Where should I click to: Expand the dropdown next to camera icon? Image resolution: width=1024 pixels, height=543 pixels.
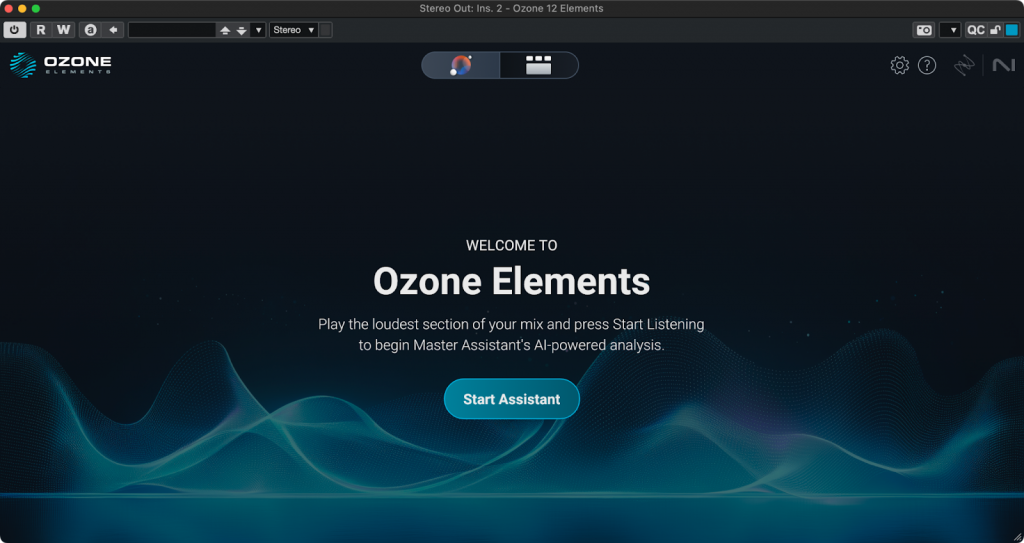[x=949, y=30]
